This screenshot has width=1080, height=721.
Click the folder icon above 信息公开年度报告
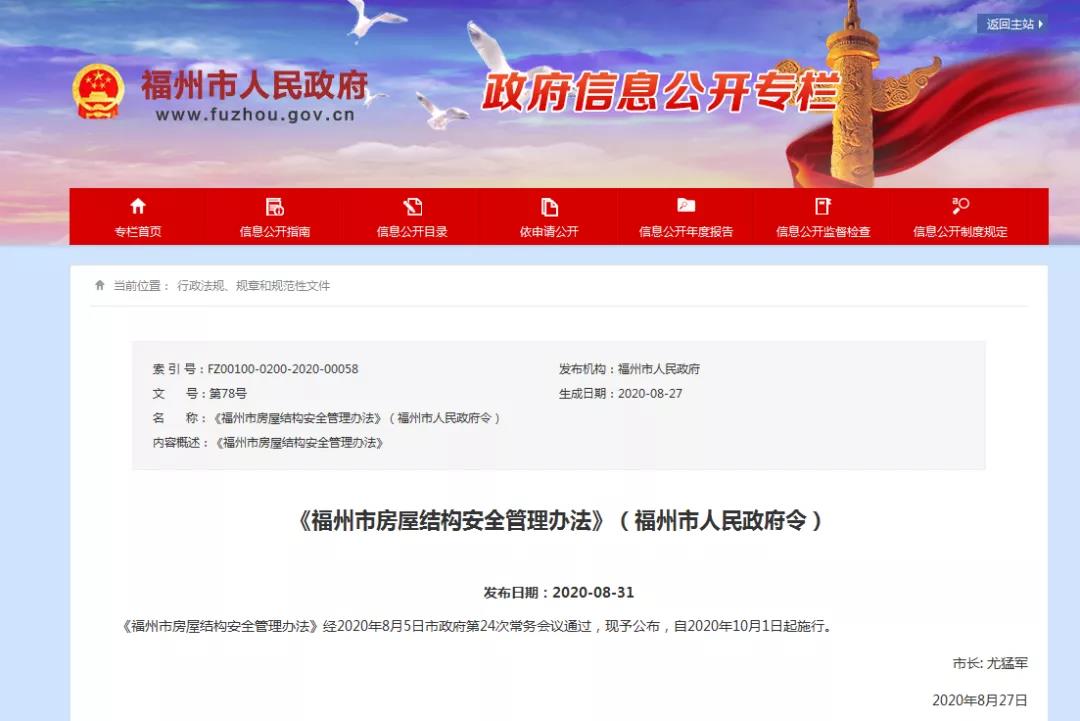pyautogui.click(x=686, y=206)
